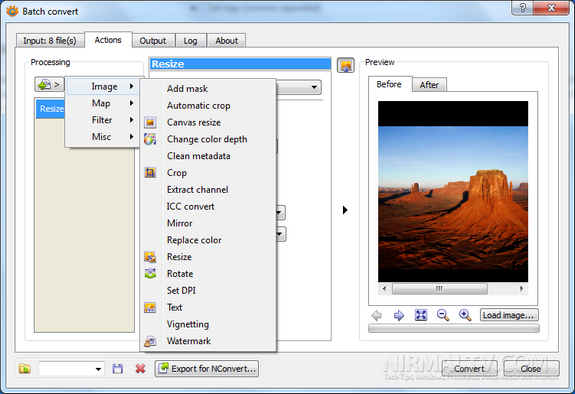Switch preview to After tab
The image size is (575, 394).
coord(429,85)
